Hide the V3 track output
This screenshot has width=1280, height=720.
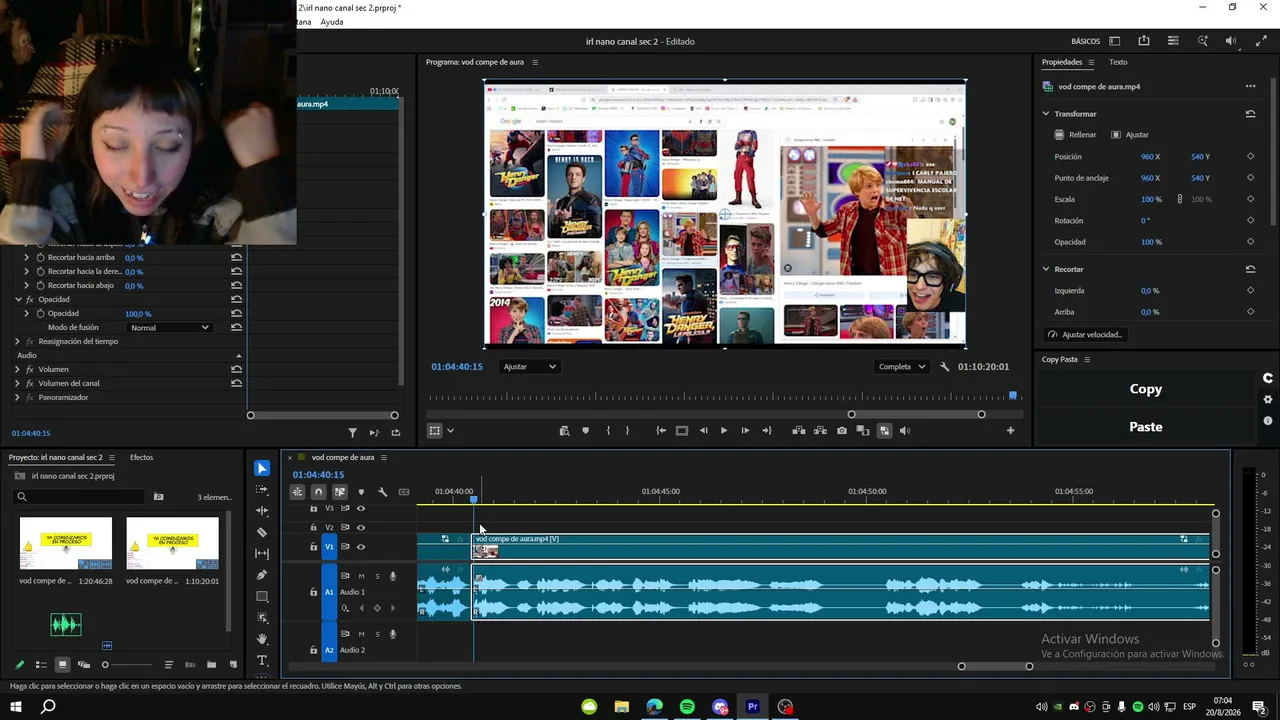click(x=361, y=508)
